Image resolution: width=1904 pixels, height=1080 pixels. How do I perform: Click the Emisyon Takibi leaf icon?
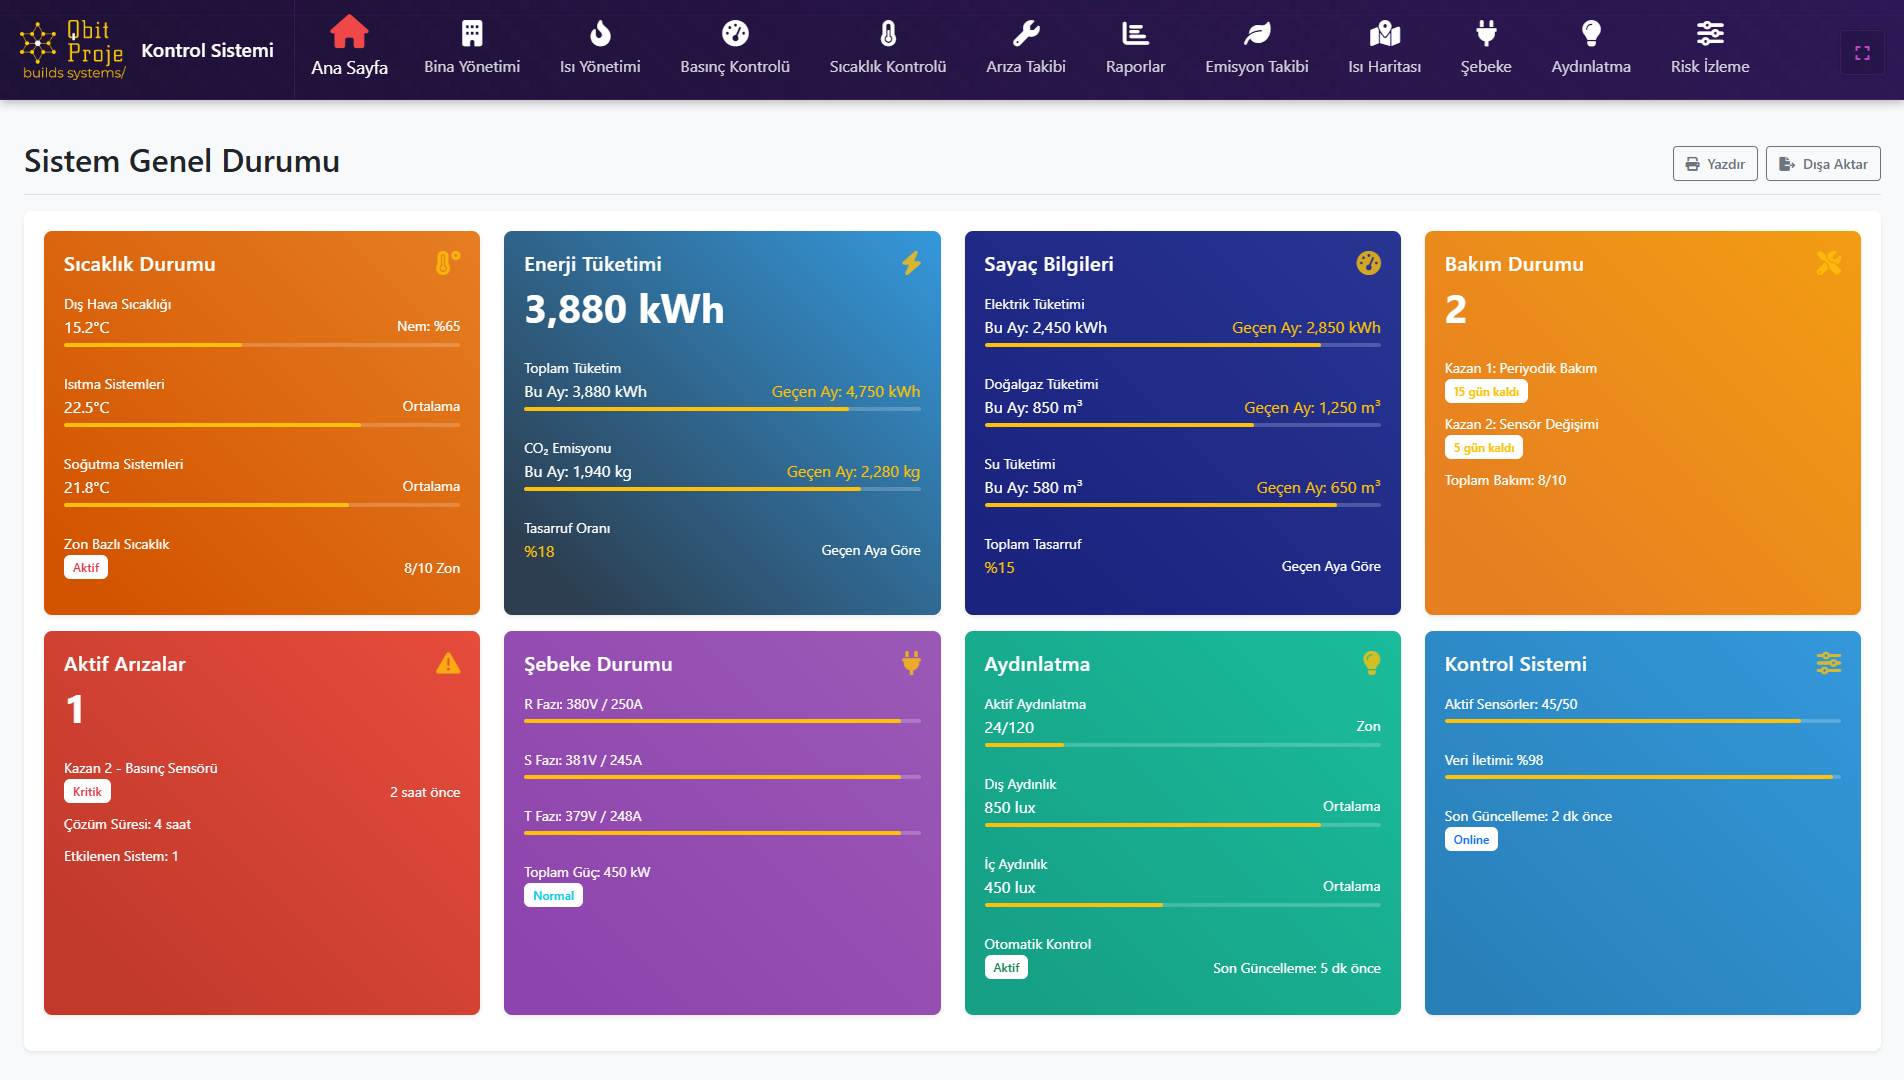1256,33
